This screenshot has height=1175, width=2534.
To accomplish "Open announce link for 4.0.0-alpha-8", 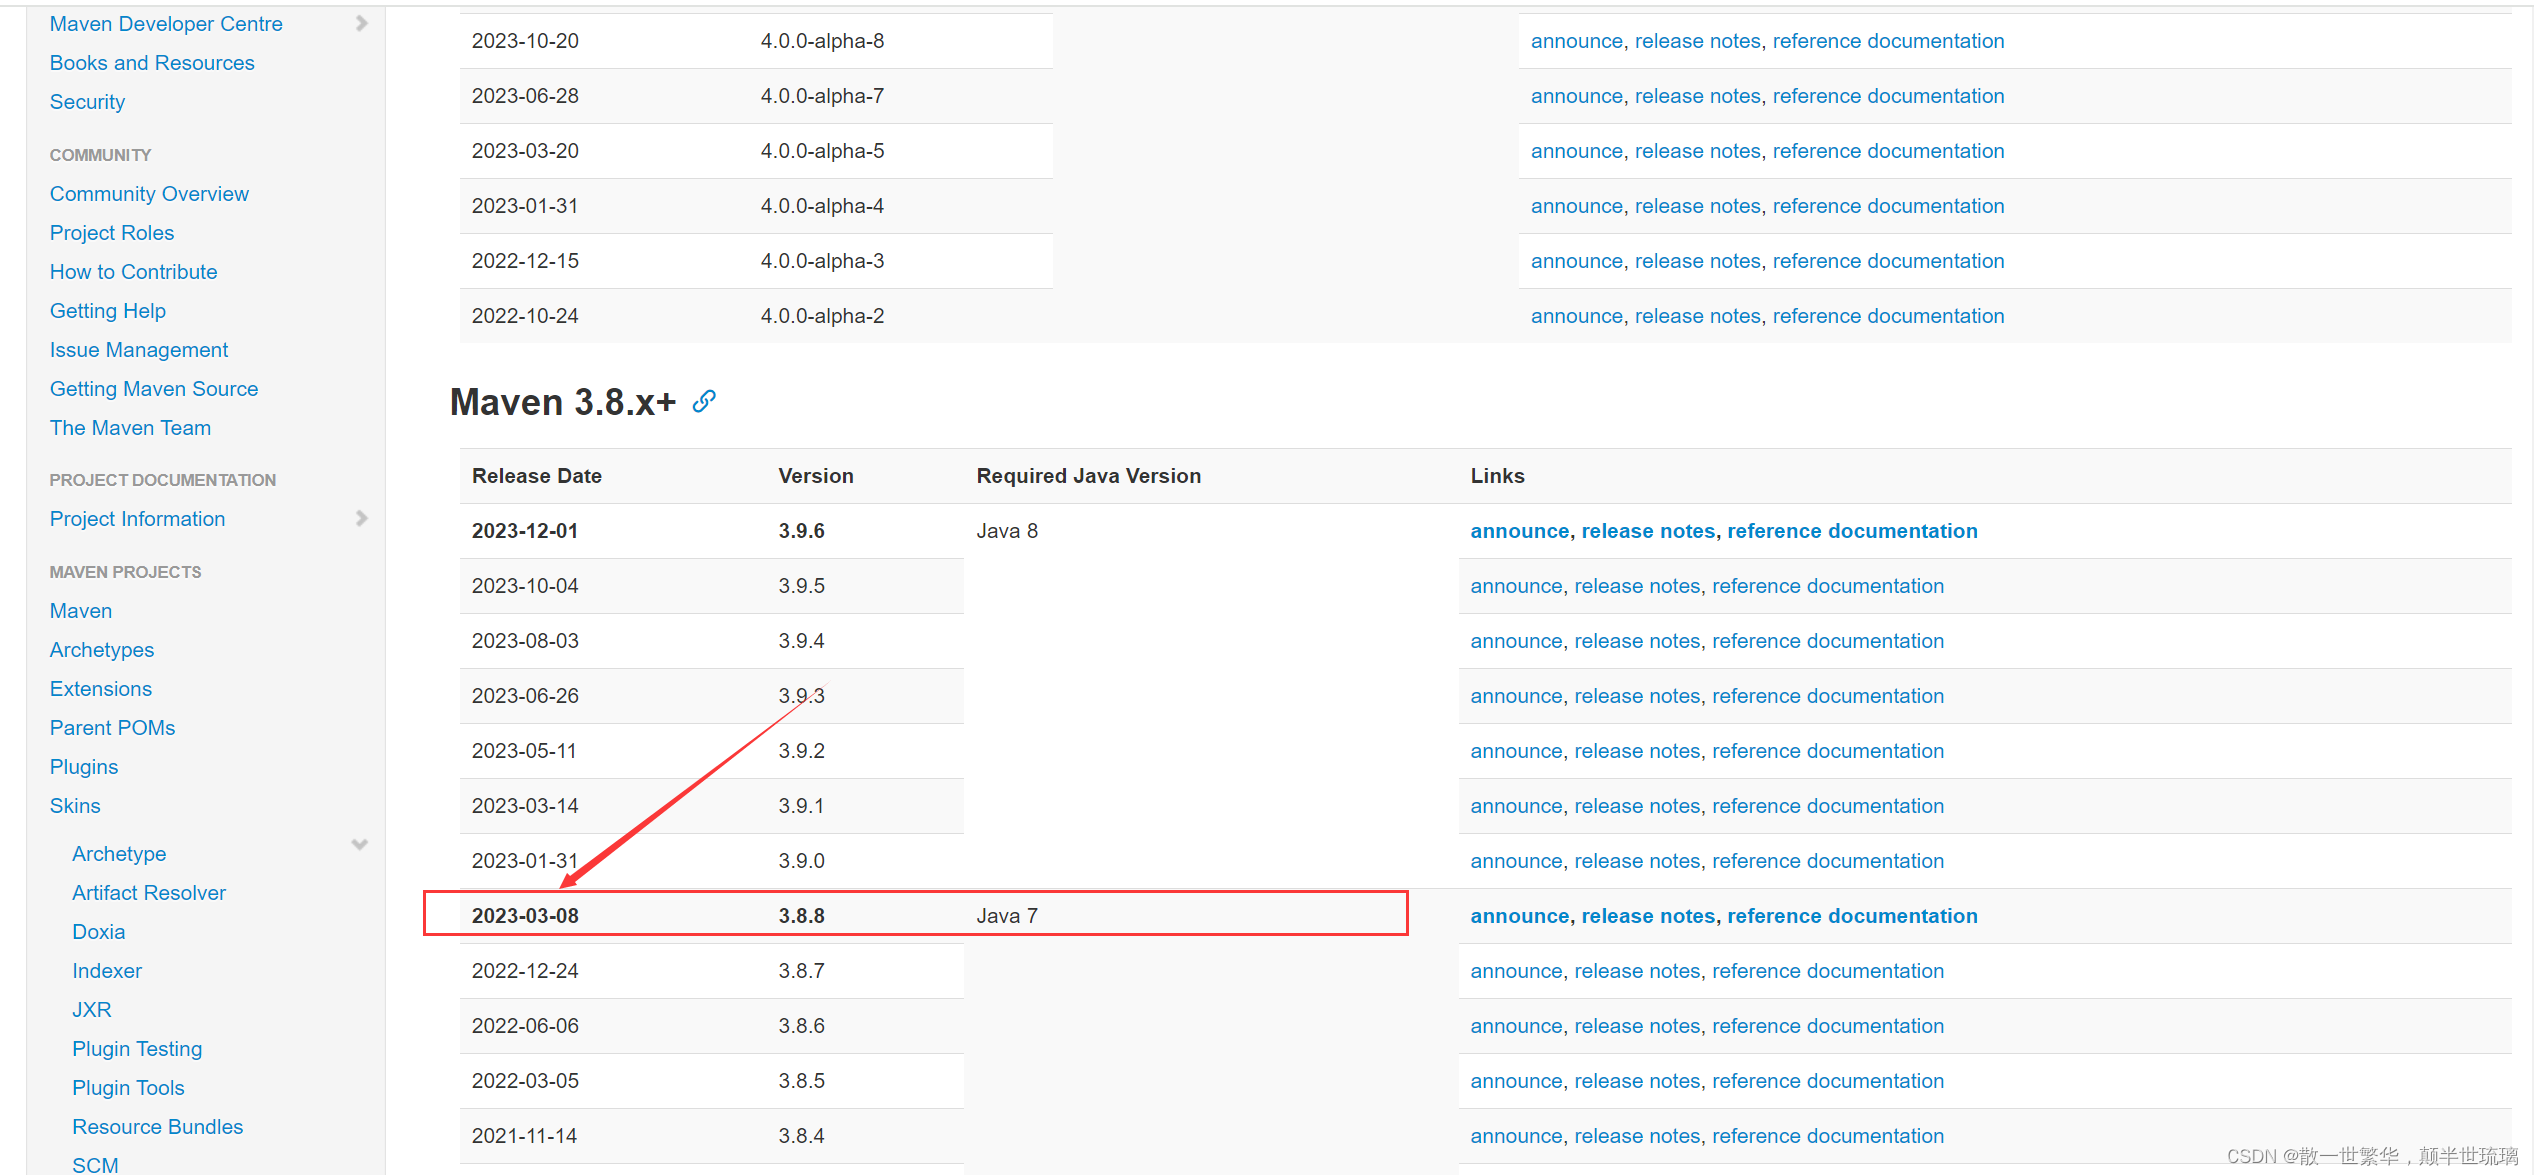I will pos(1577,41).
